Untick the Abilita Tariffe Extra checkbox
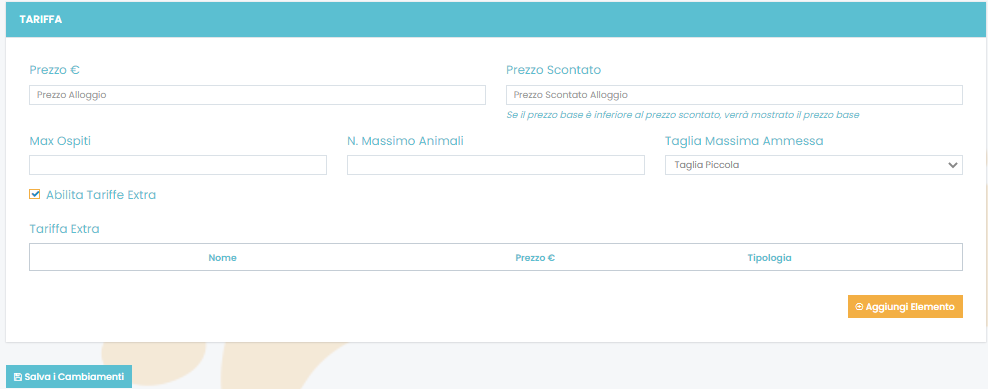Screen dimensions: 988x389 click(35, 194)
